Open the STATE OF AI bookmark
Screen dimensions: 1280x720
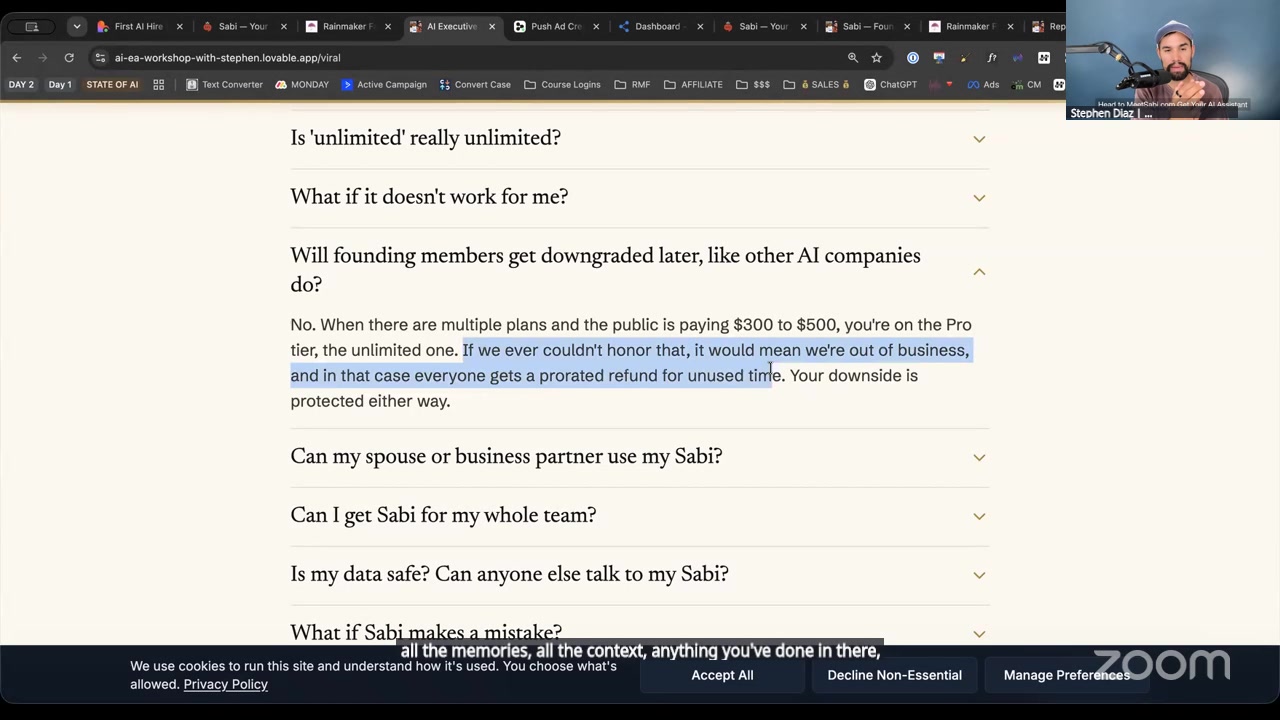(112, 85)
